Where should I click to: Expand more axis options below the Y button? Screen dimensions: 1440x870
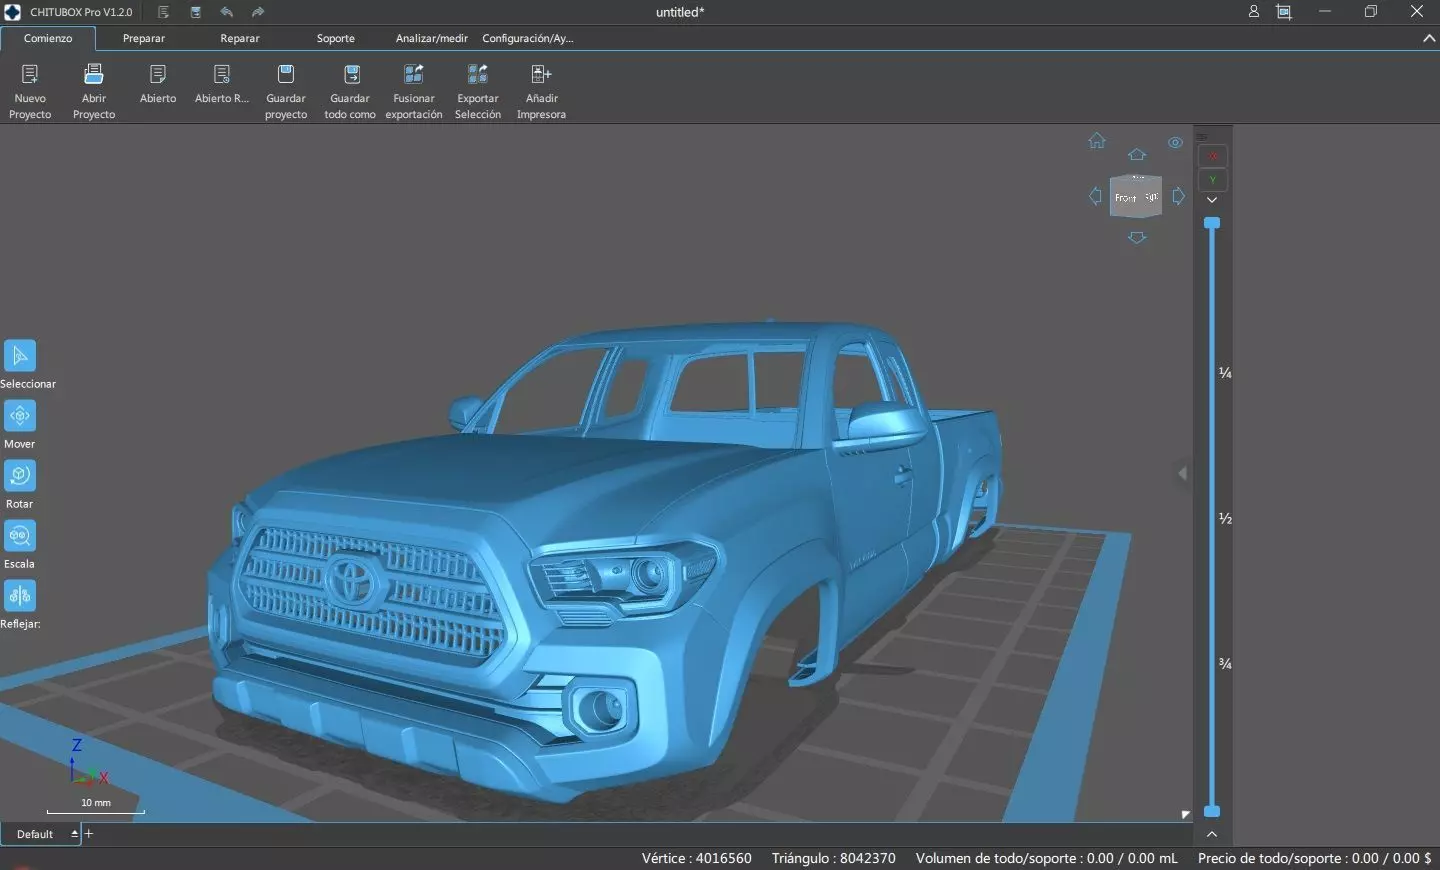click(1212, 200)
